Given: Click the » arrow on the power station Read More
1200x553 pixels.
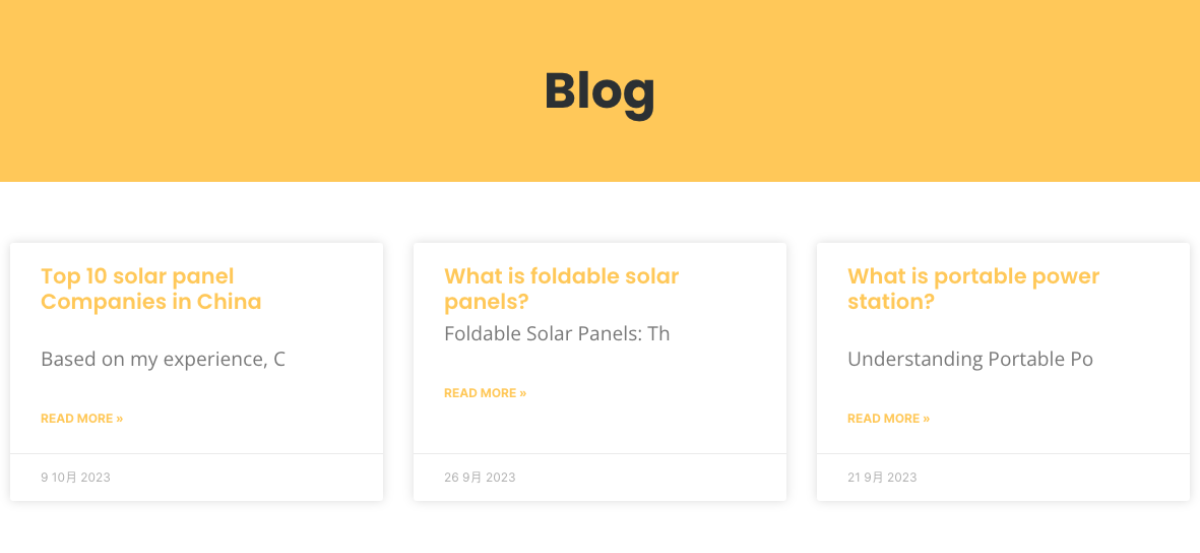Looking at the screenshot, I should (926, 418).
